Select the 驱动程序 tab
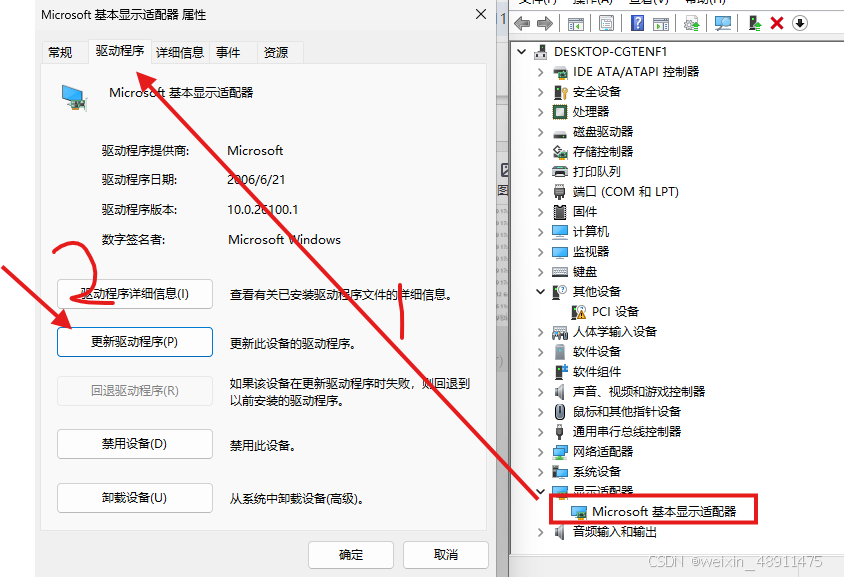844x577 pixels. click(119, 51)
